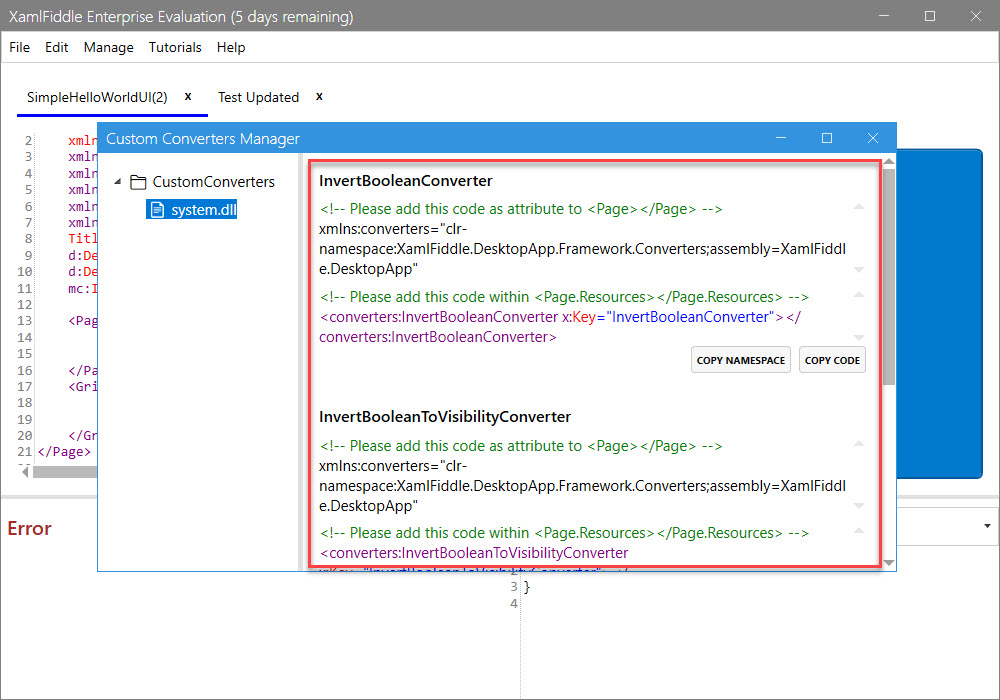Click the converters list scrollbar thumb
The width and height of the screenshot is (1000, 700).
click(x=888, y=276)
